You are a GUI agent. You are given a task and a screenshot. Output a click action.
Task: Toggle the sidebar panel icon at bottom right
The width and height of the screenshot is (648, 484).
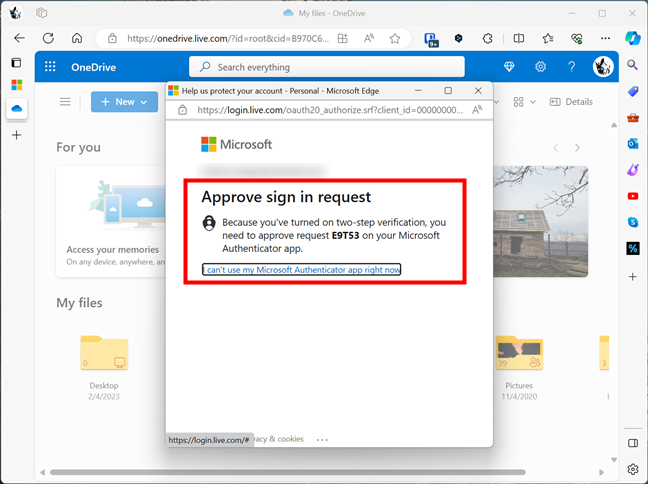coord(633,443)
